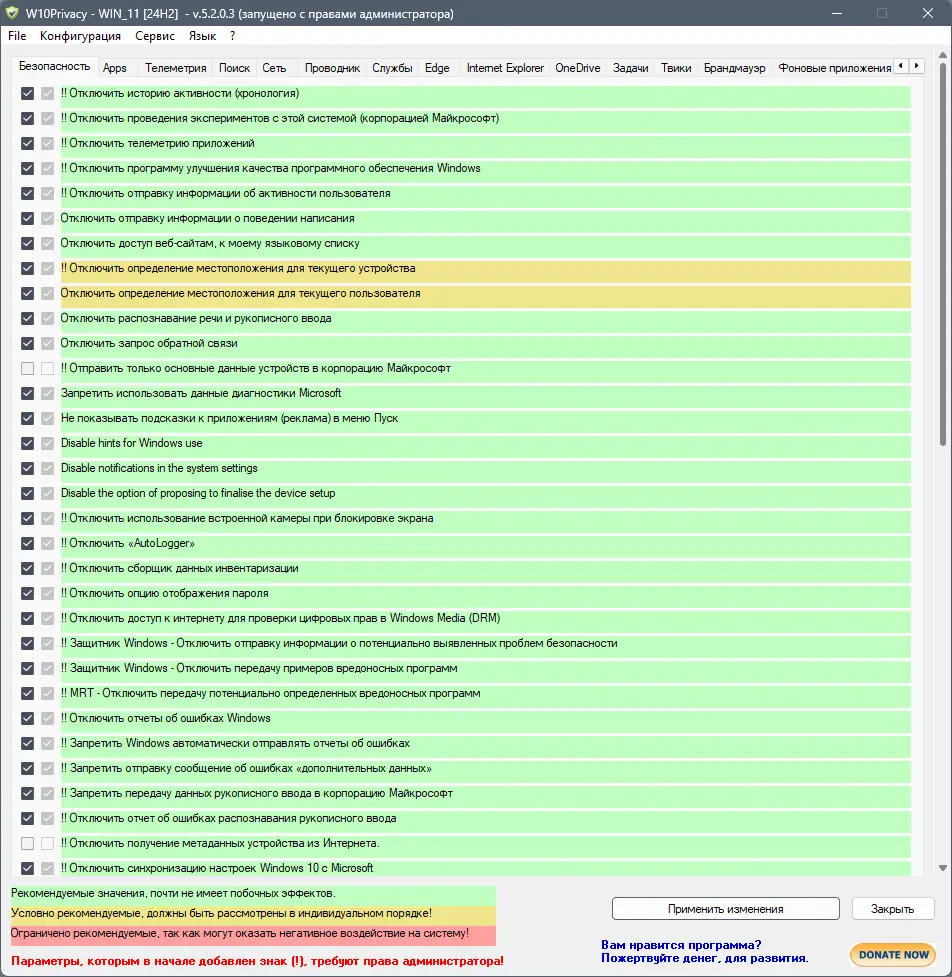Select the Безопасность tab
Viewport: 952px width, 977px height.
point(54,66)
